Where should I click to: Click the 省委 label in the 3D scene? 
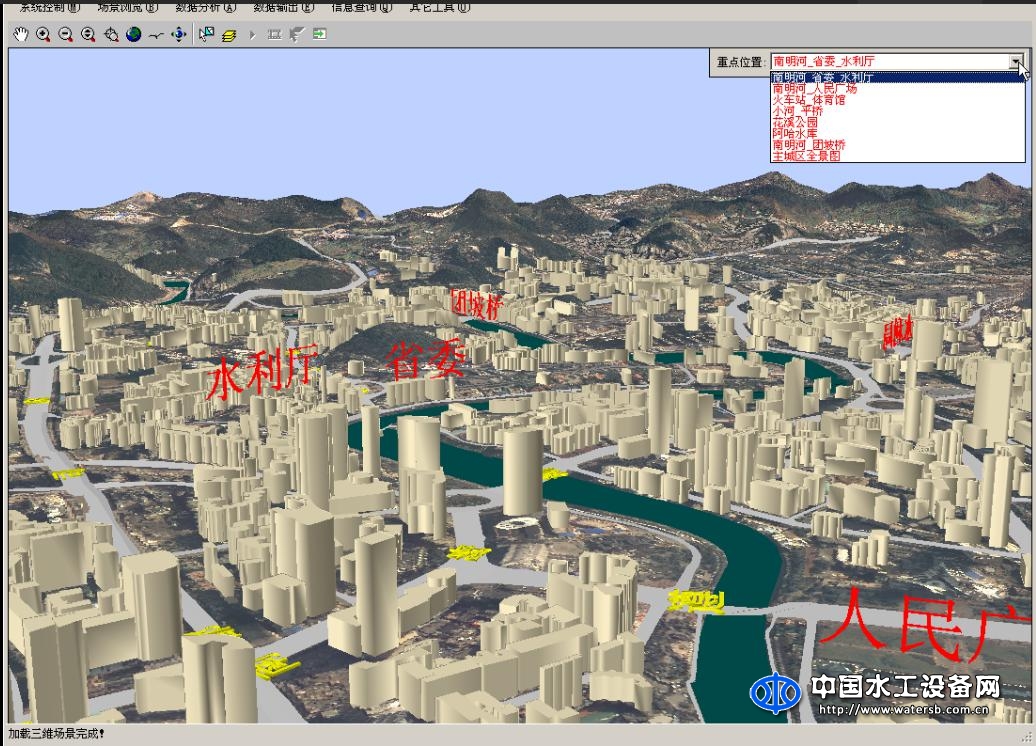(x=426, y=359)
